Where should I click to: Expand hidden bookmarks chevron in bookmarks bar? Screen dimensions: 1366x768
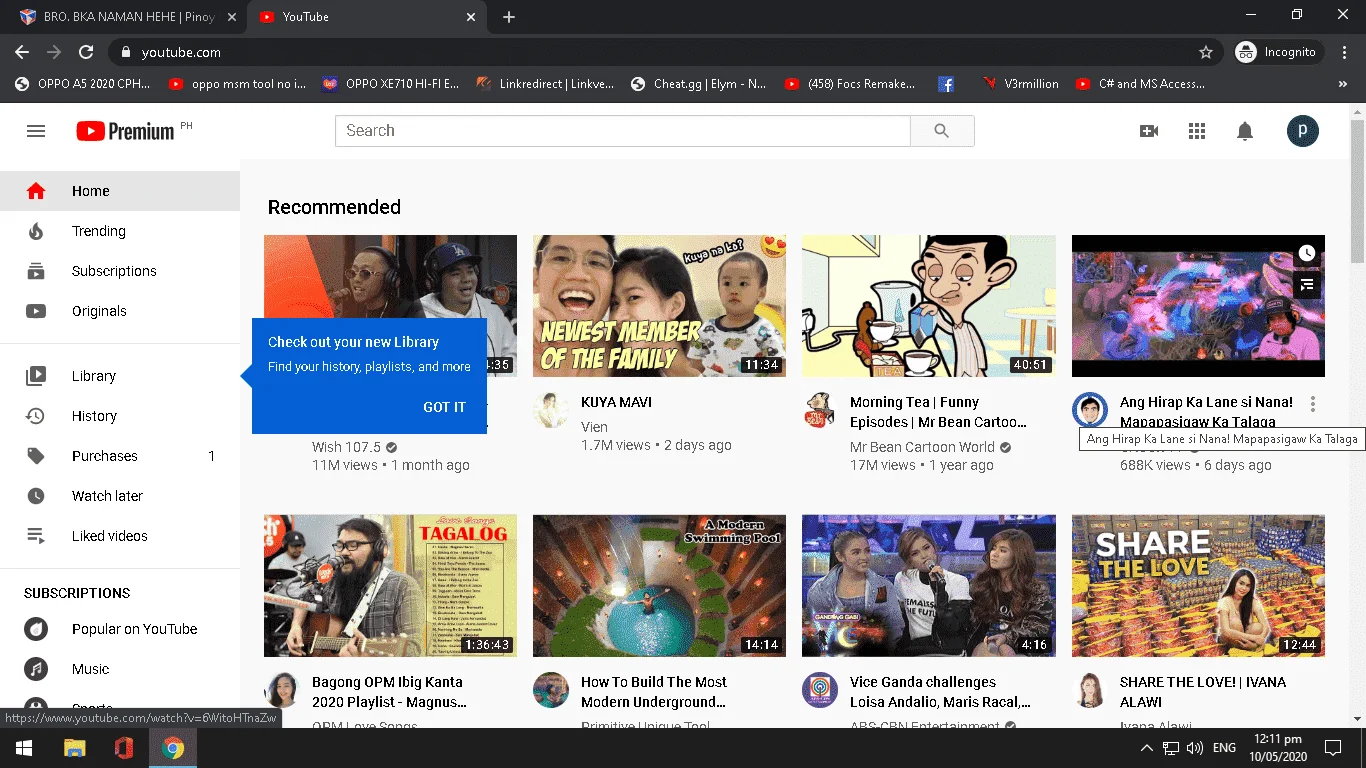tap(1342, 84)
